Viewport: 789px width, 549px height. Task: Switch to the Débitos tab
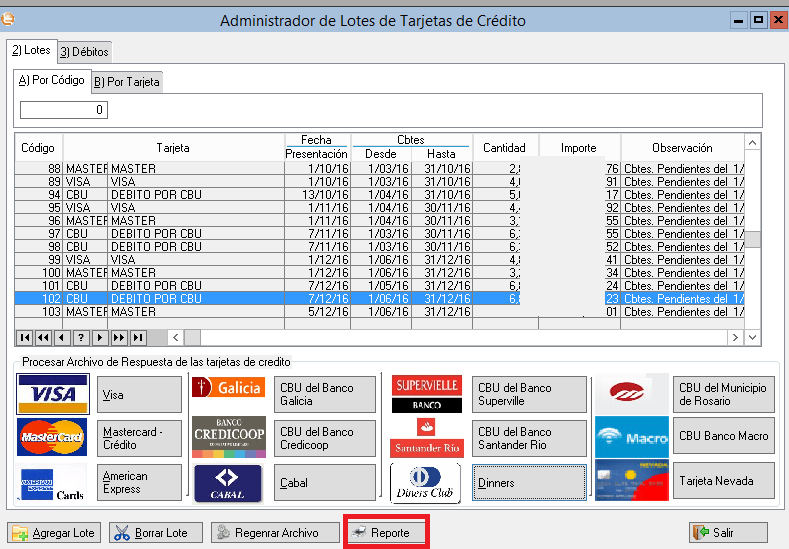(x=84, y=52)
